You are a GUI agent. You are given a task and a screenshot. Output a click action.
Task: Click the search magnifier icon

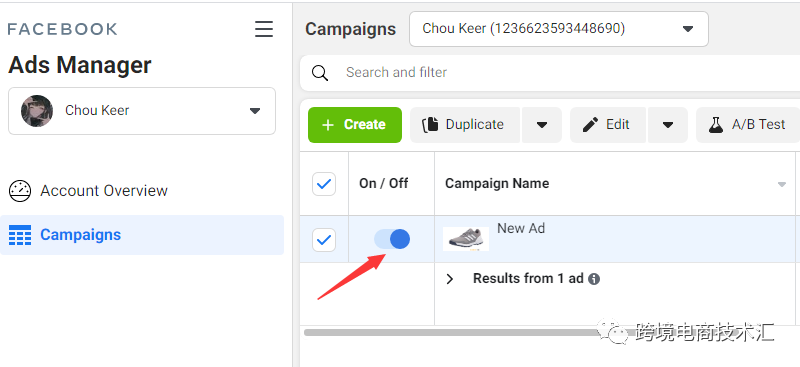tap(320, 73)
